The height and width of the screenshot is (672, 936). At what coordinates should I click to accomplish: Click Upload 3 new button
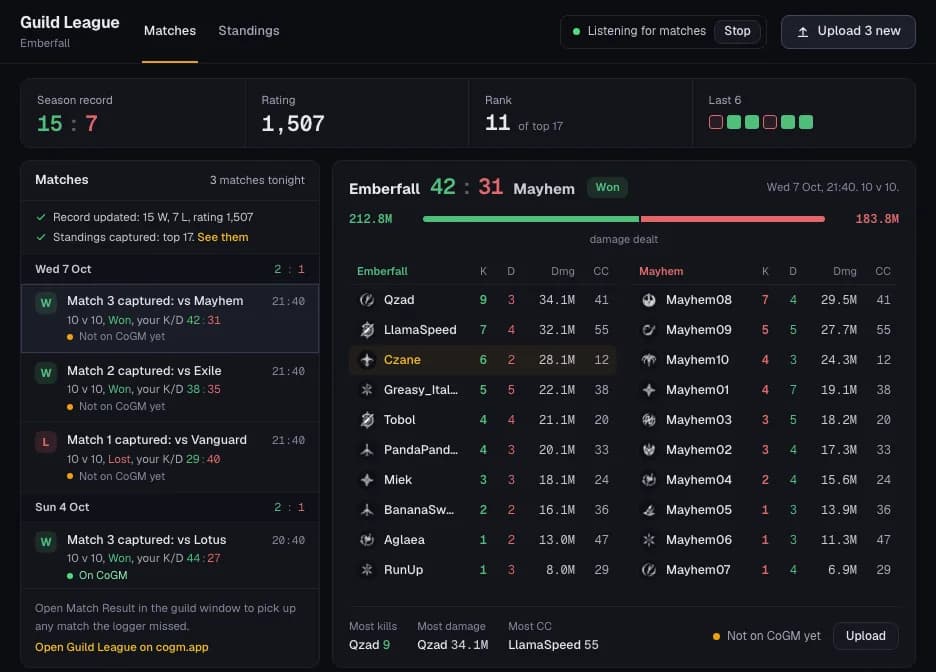[x=848, y=32]
